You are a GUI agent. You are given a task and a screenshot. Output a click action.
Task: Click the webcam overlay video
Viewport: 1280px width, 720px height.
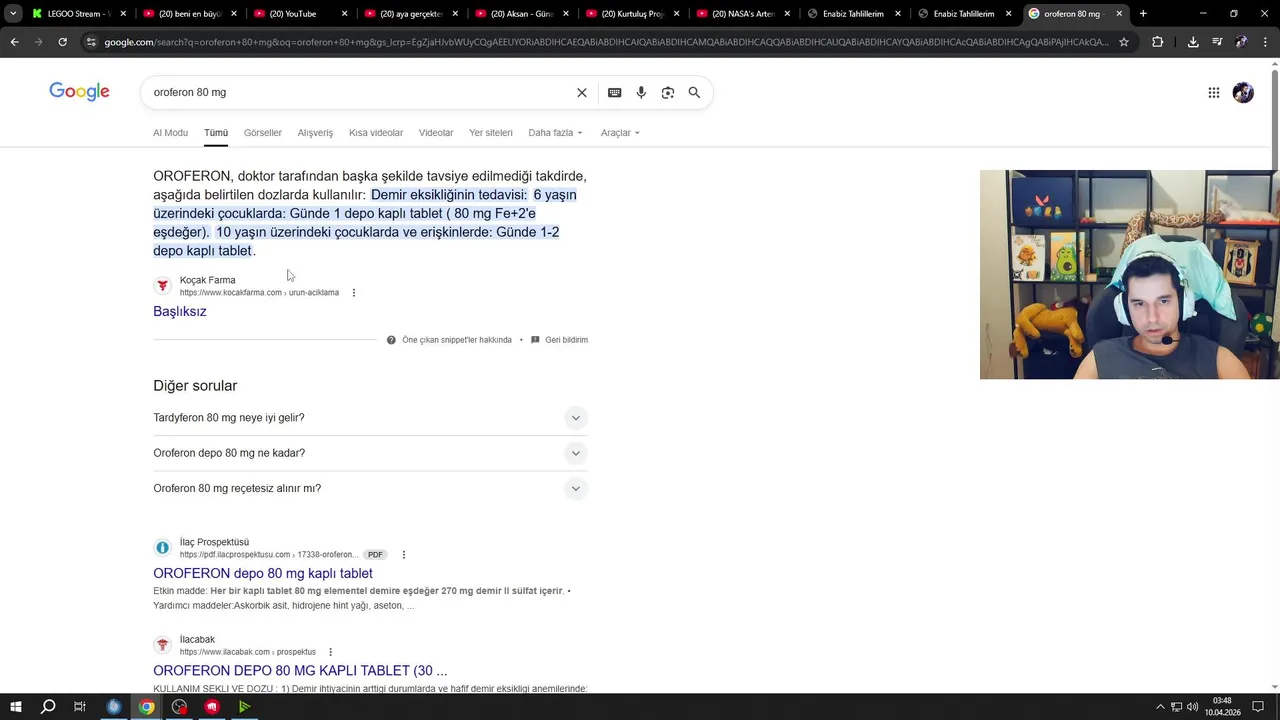tap(1130, 274)
